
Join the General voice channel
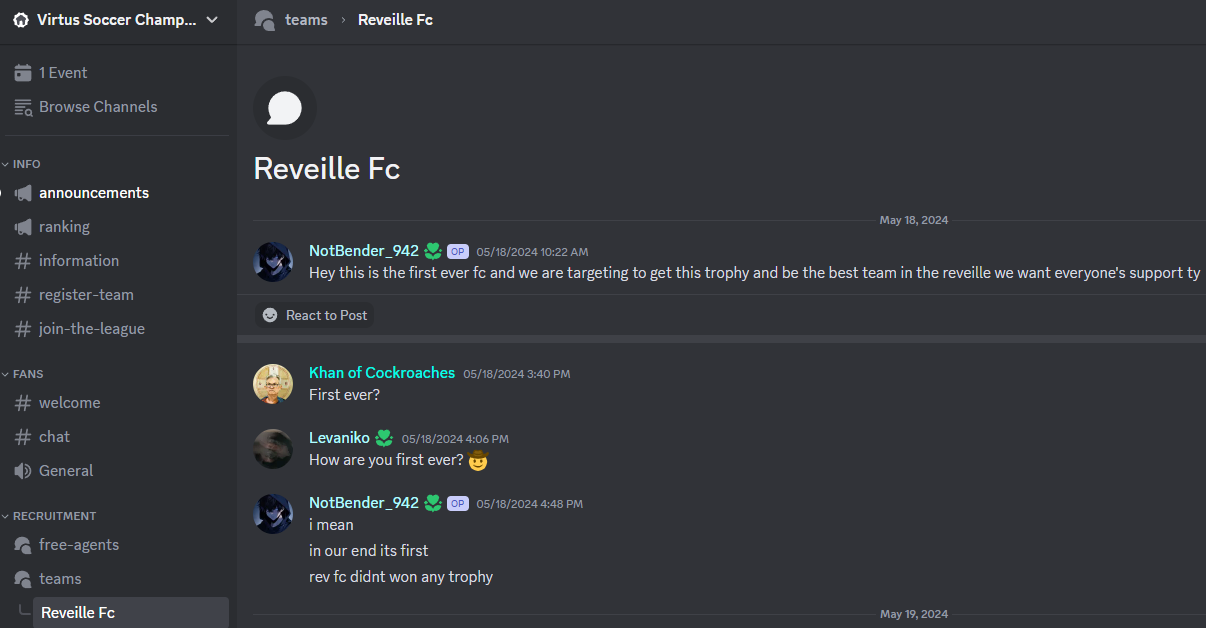[x=66, y=471]
